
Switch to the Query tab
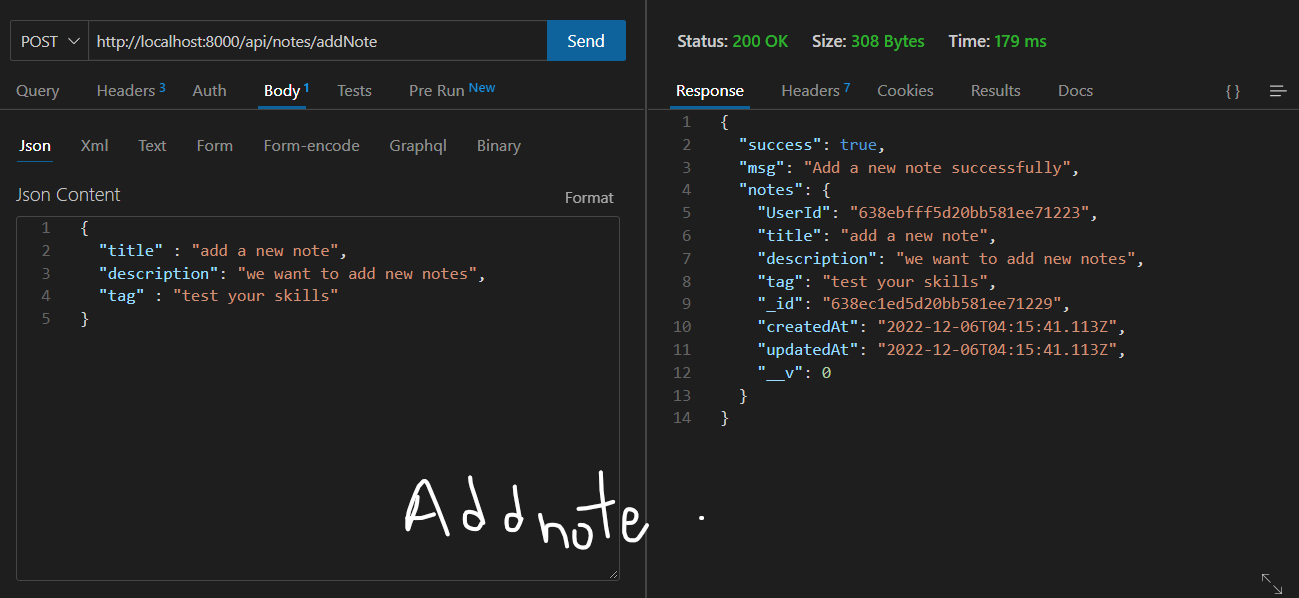(x=37, y=90)
